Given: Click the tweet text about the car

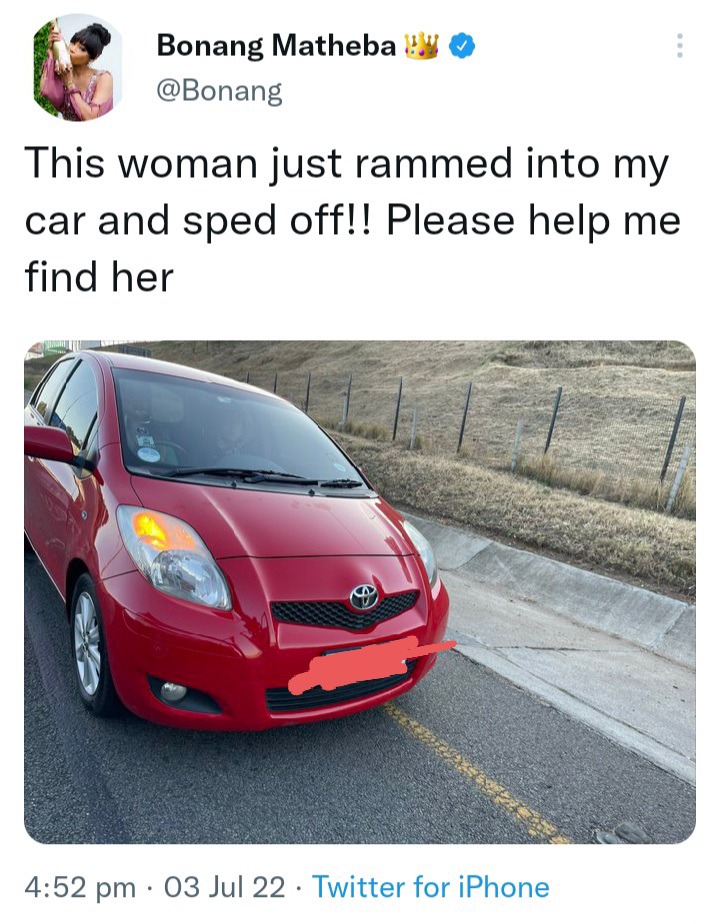Looking at the screenshot, I should point(352,220).
